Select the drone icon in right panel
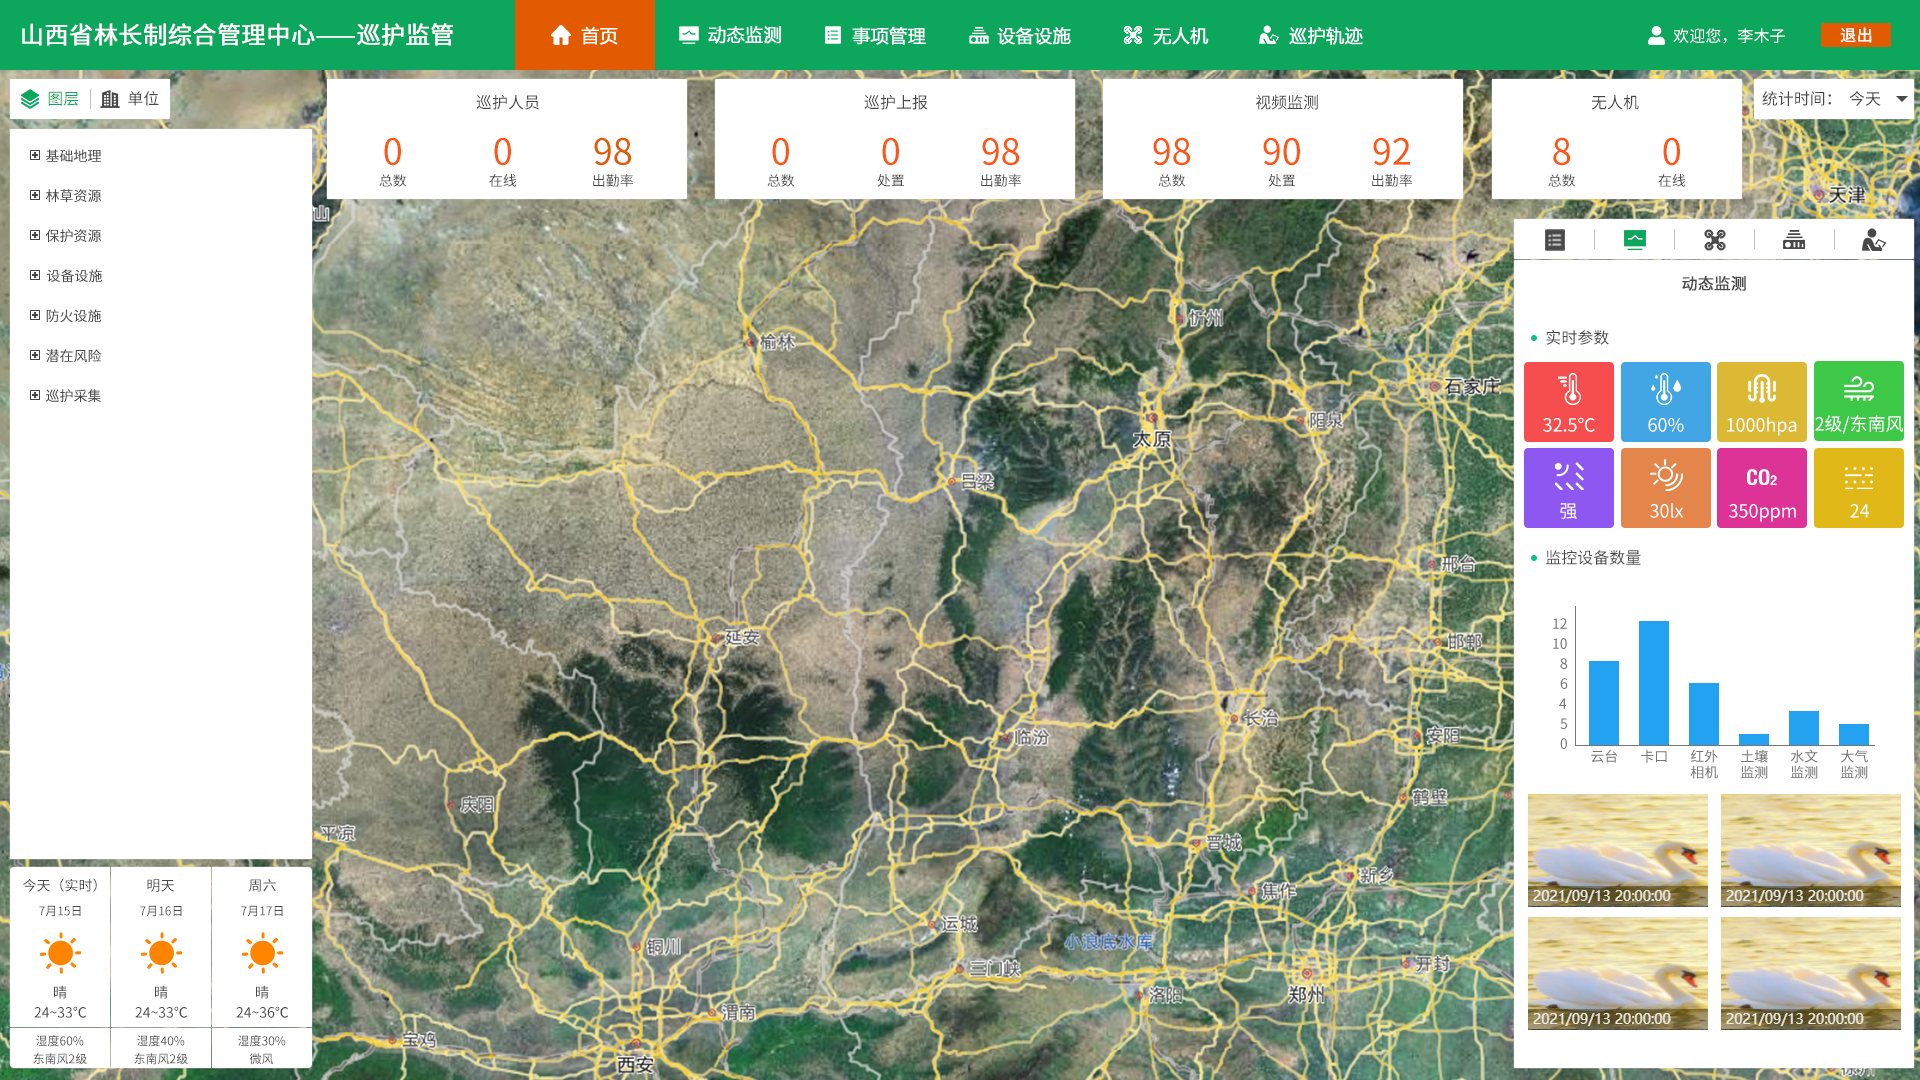Viewport: 1920px width, 1080px height. pos(1715,240)
